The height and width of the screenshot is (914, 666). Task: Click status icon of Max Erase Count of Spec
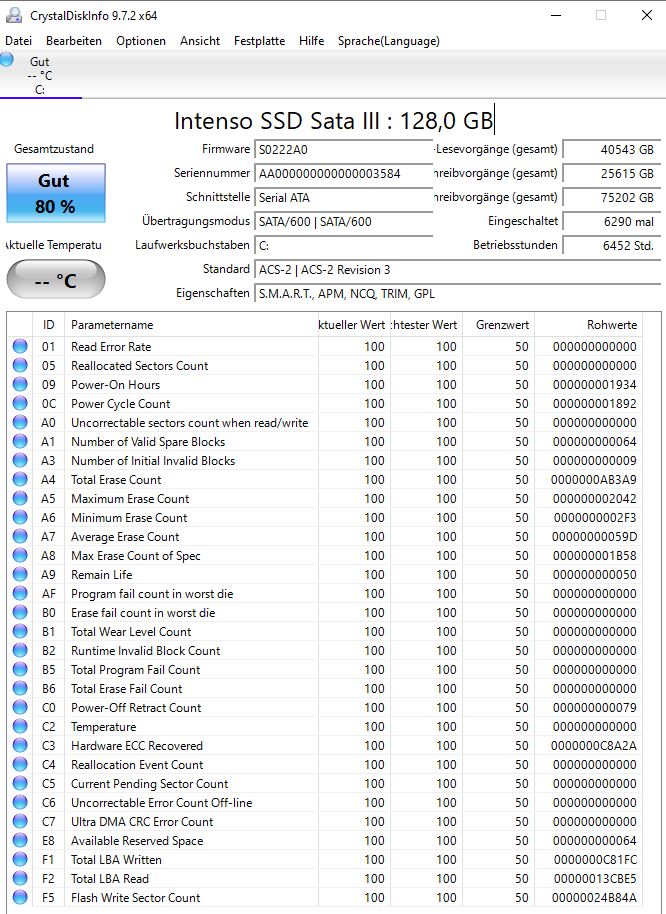[20, 556]
